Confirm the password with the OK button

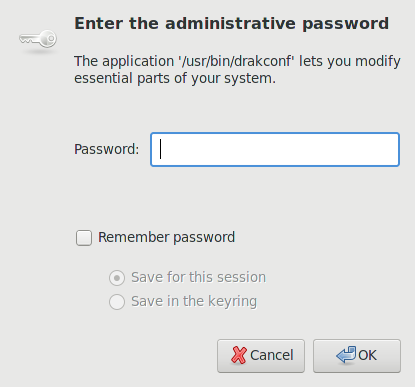pos(357,356)
